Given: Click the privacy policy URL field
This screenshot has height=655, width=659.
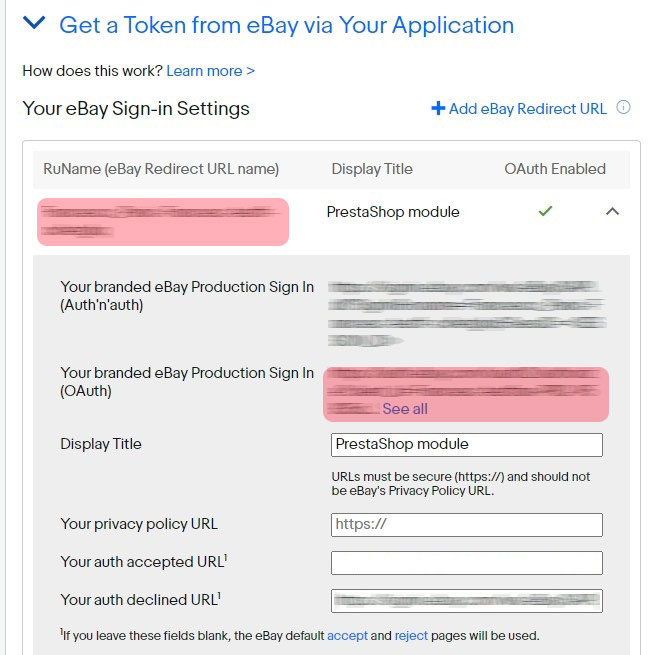Looking at the screenshot, I should coord(467,524).
